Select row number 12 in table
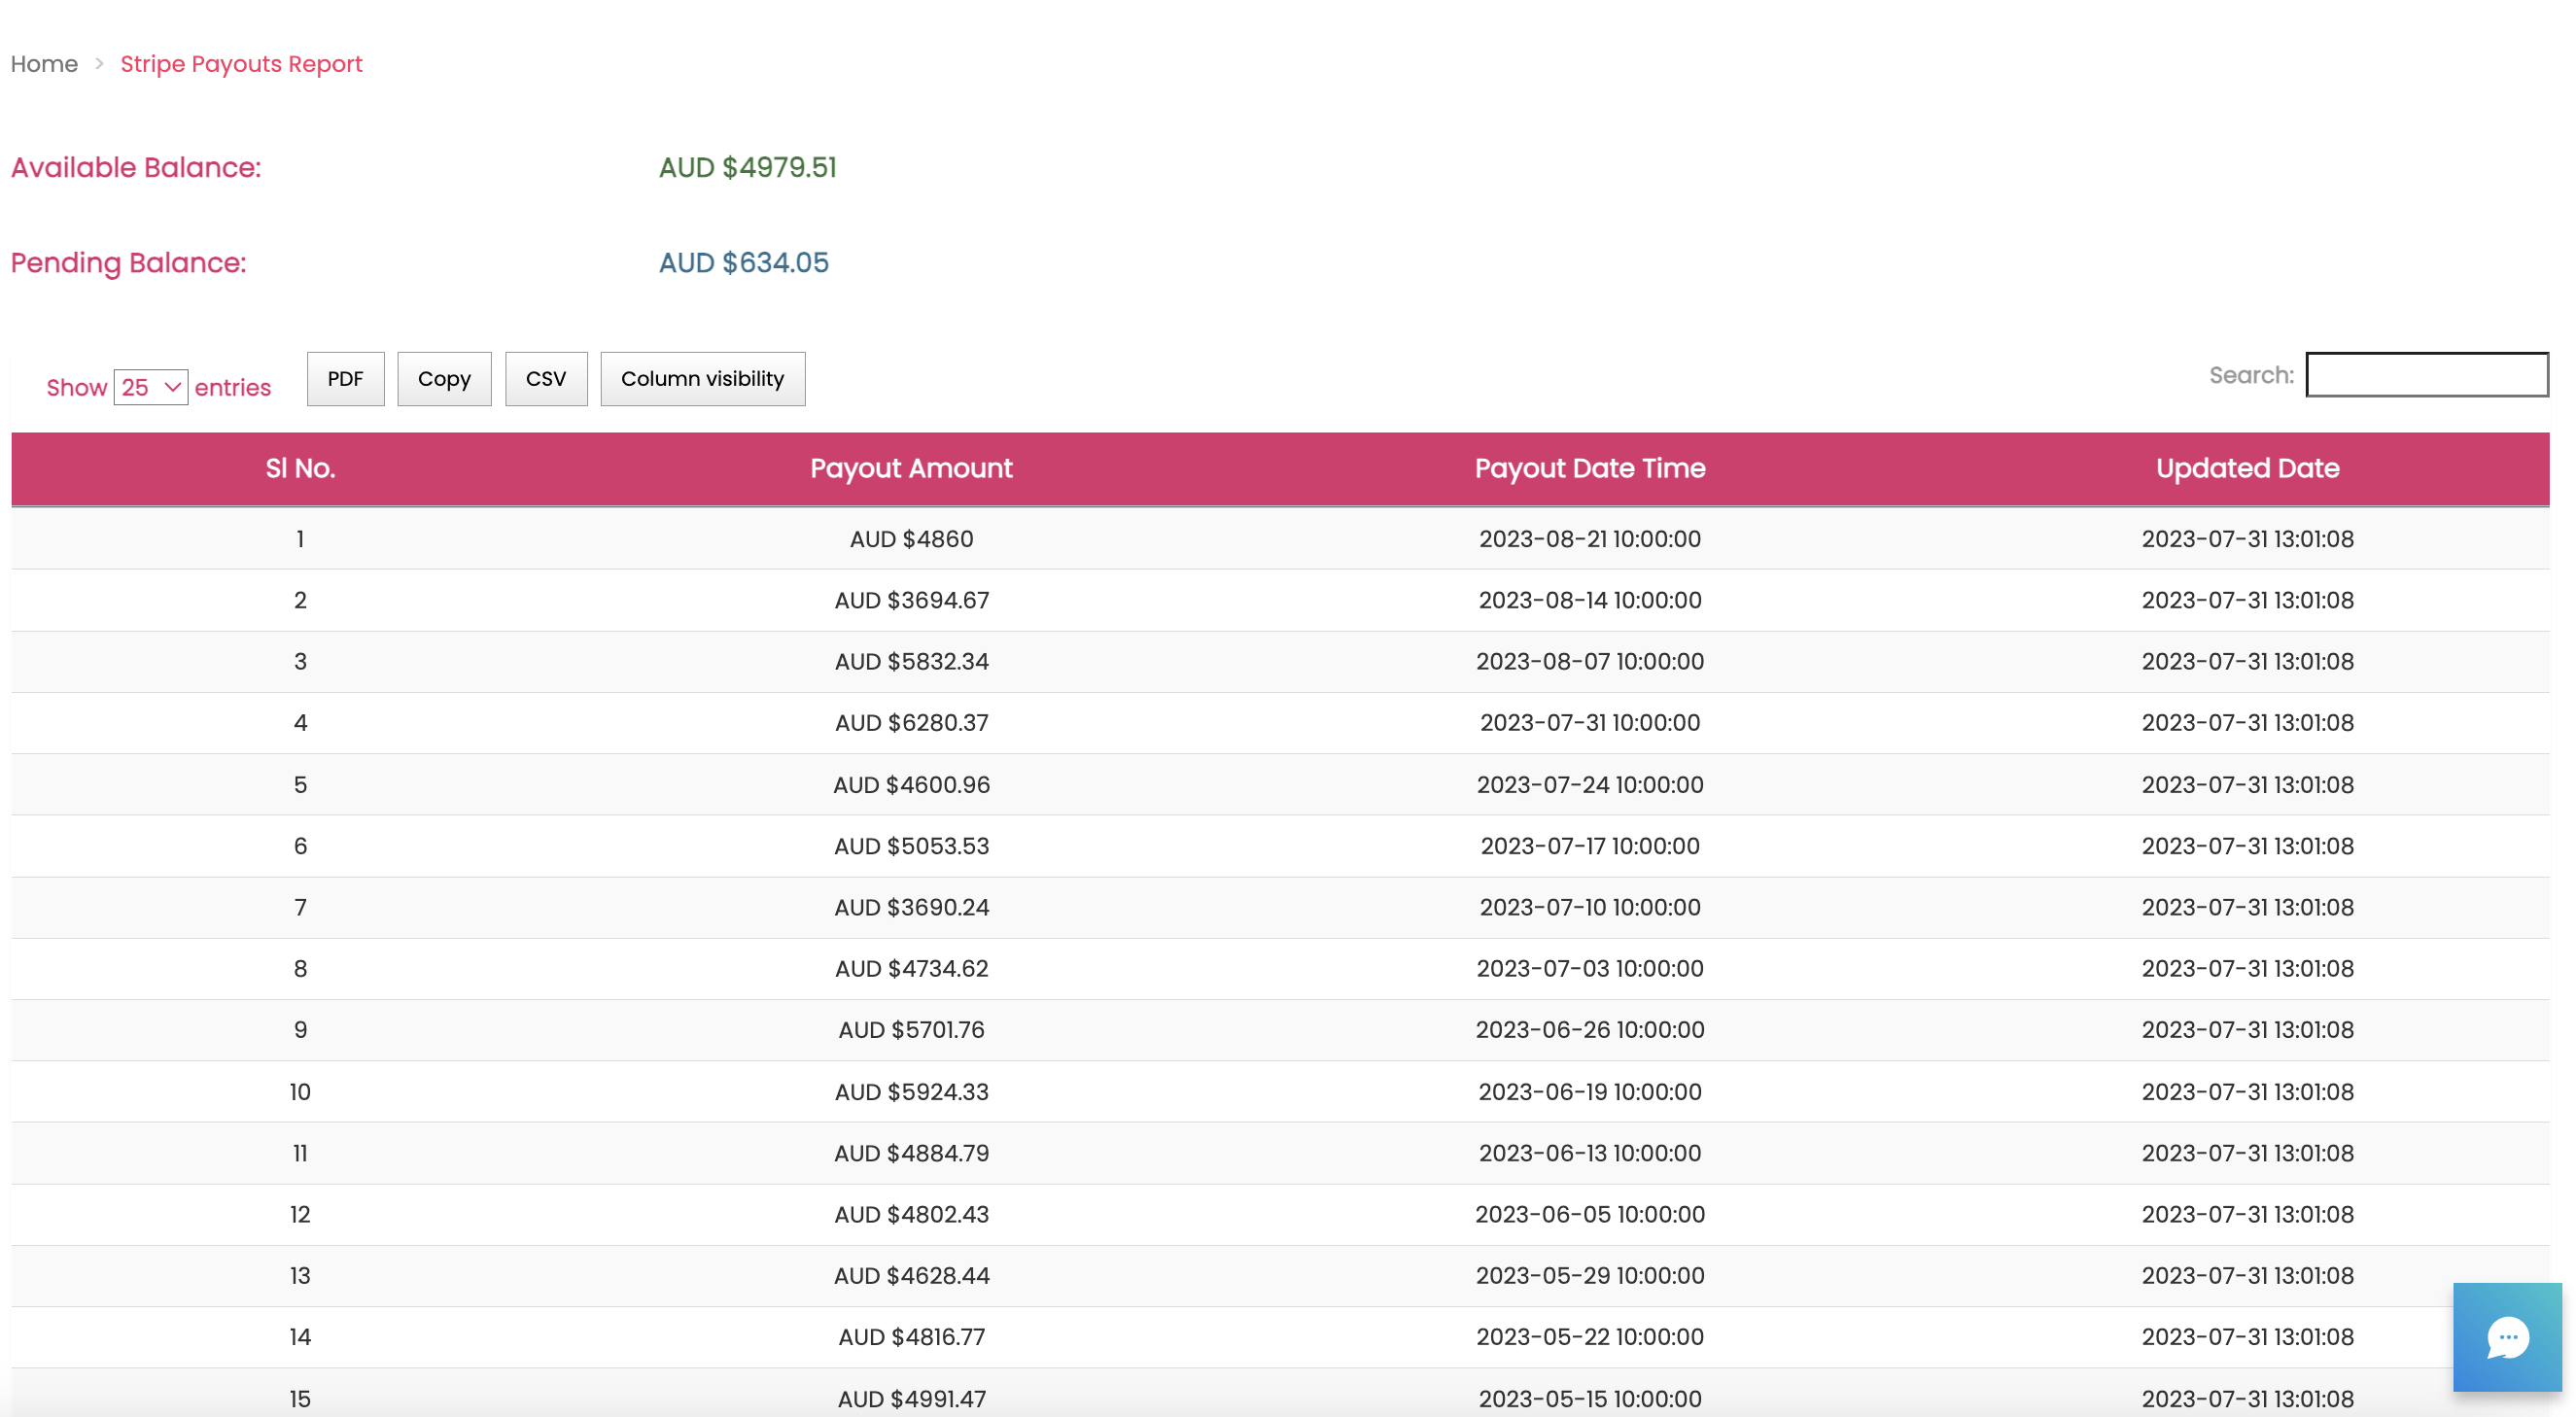This screenshot has width=2576, height=1417. pos(300,1214)
